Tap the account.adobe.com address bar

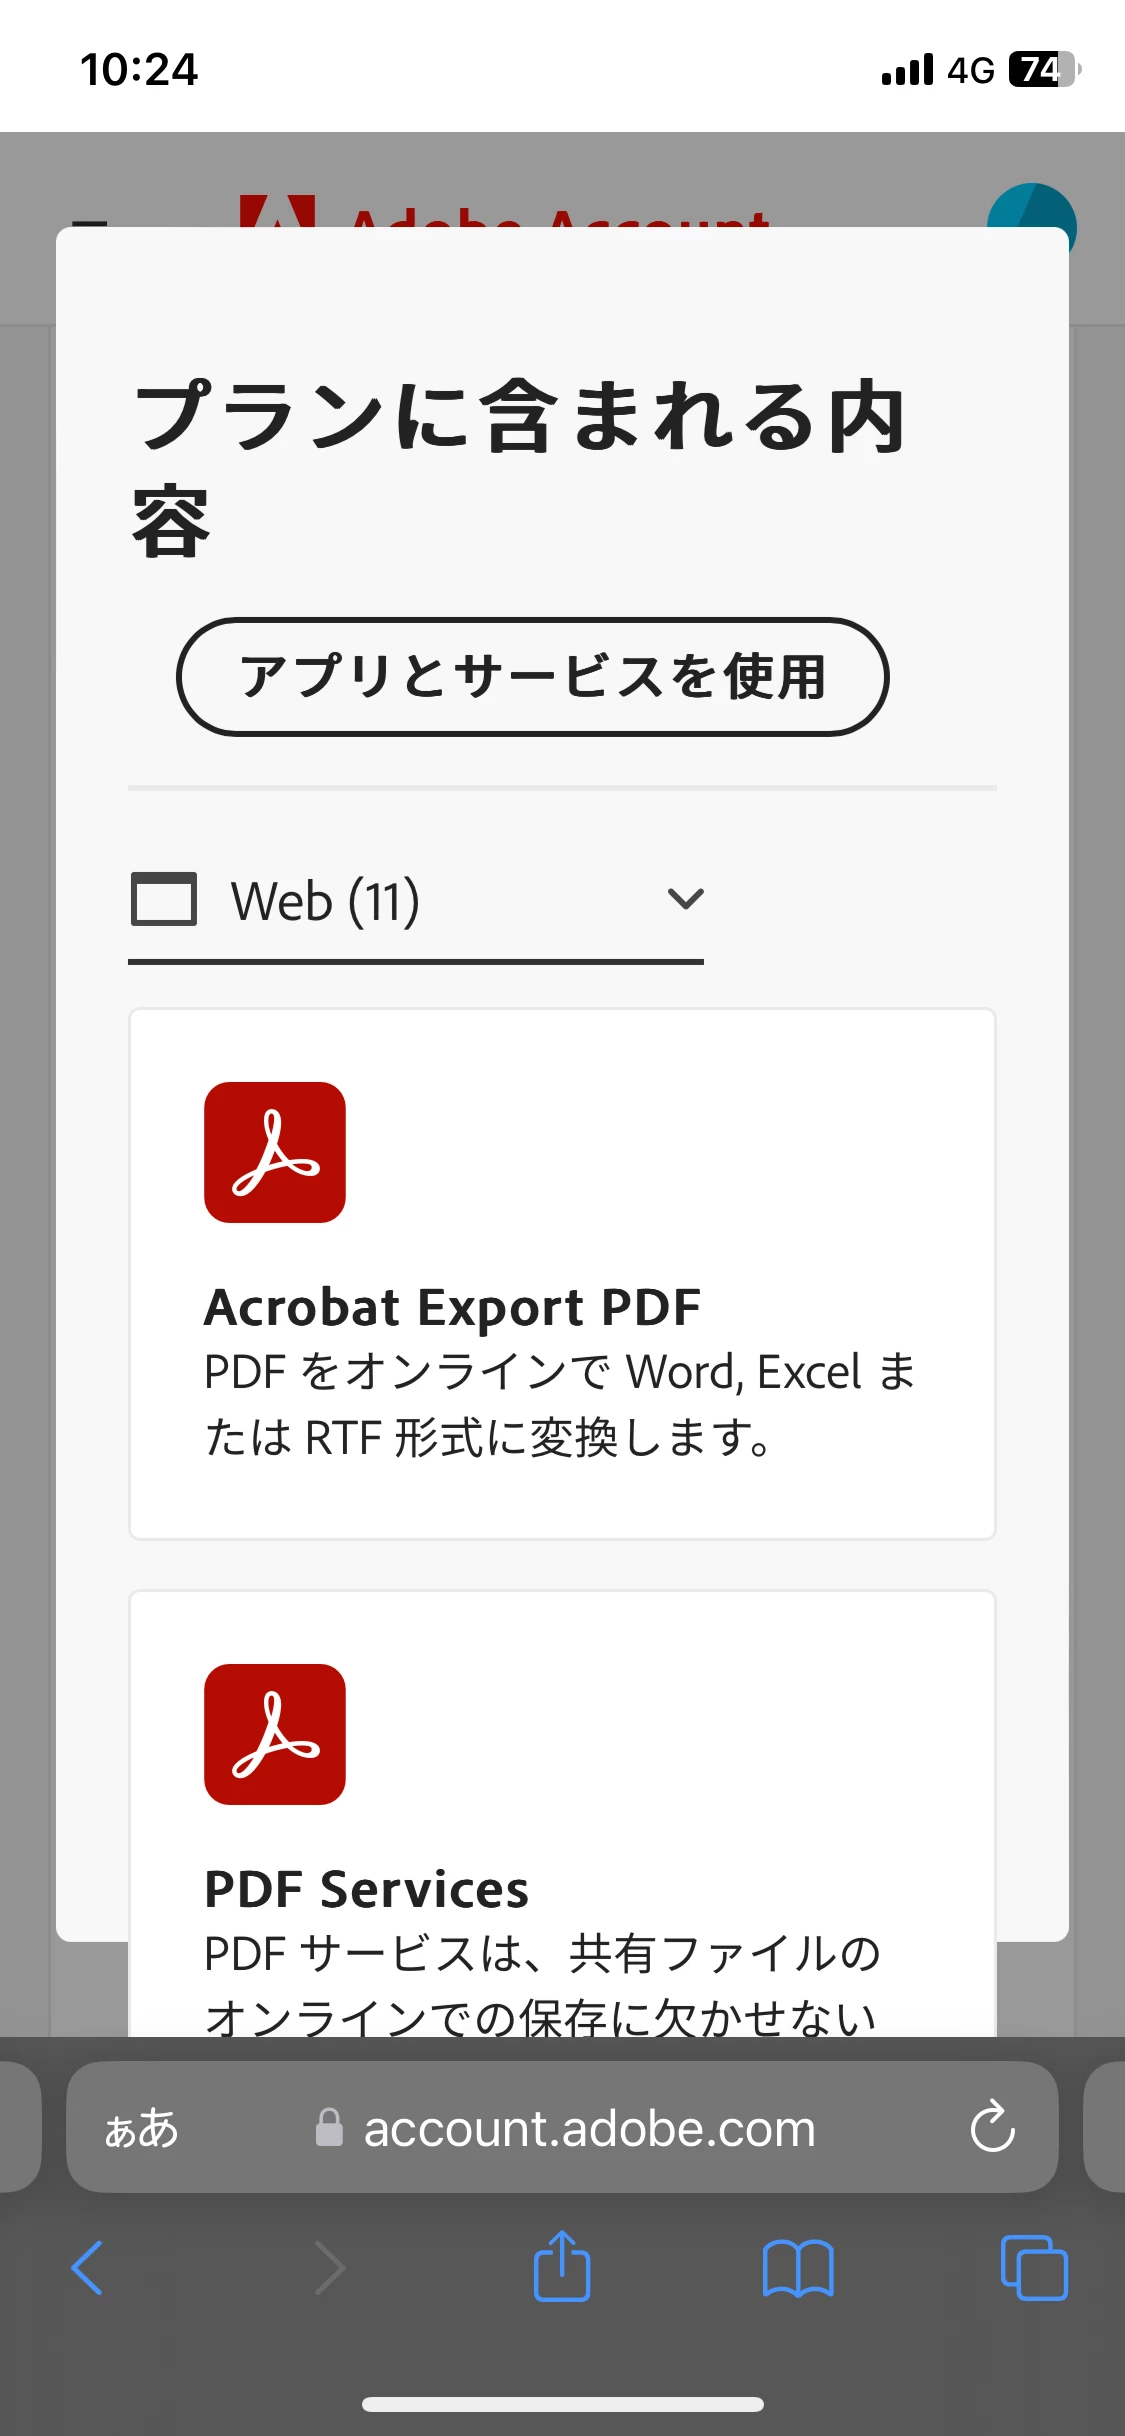coord(562,2127)
